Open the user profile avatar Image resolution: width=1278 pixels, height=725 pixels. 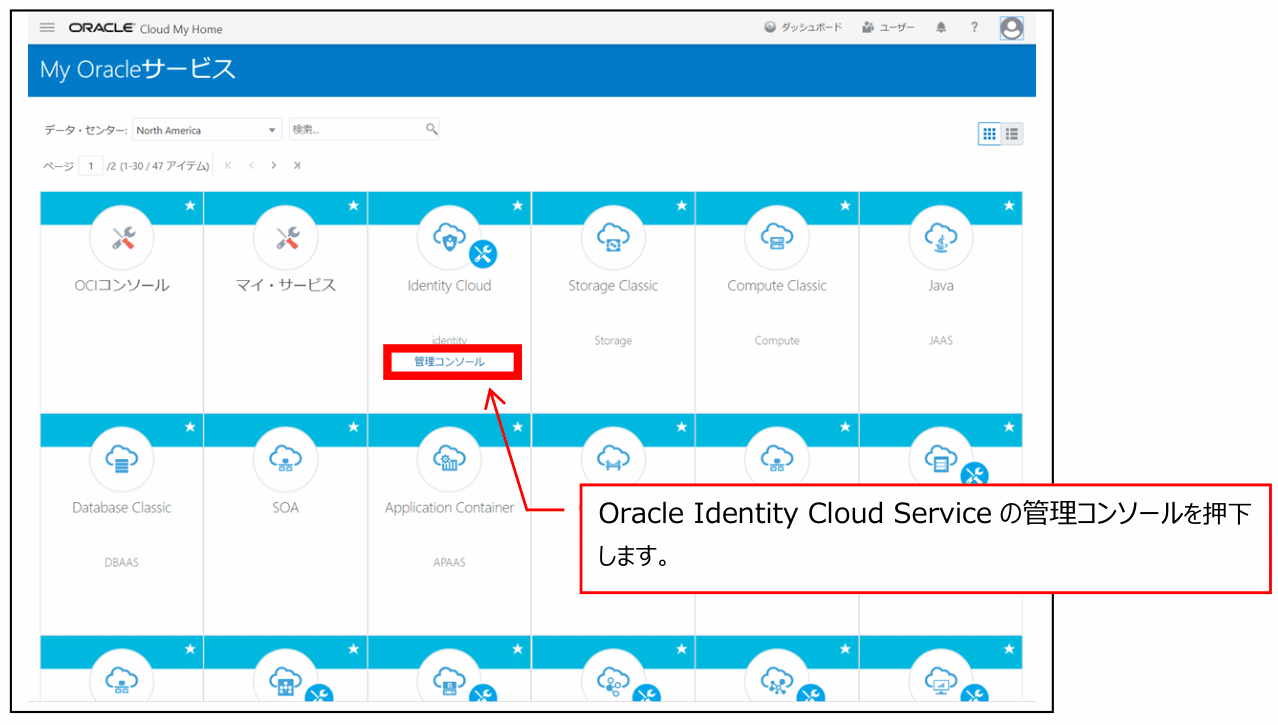tap(1012, 28)
